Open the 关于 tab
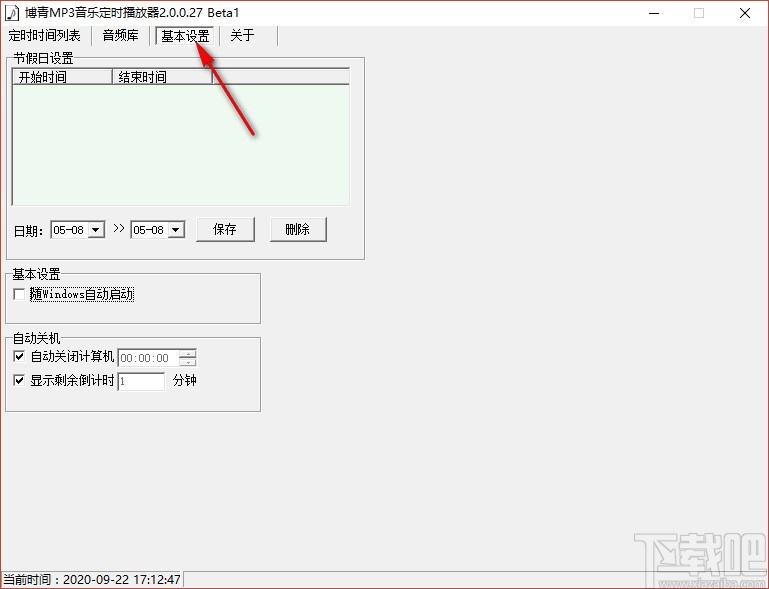This screenshot has height=589, width=769. coord(242,35)
